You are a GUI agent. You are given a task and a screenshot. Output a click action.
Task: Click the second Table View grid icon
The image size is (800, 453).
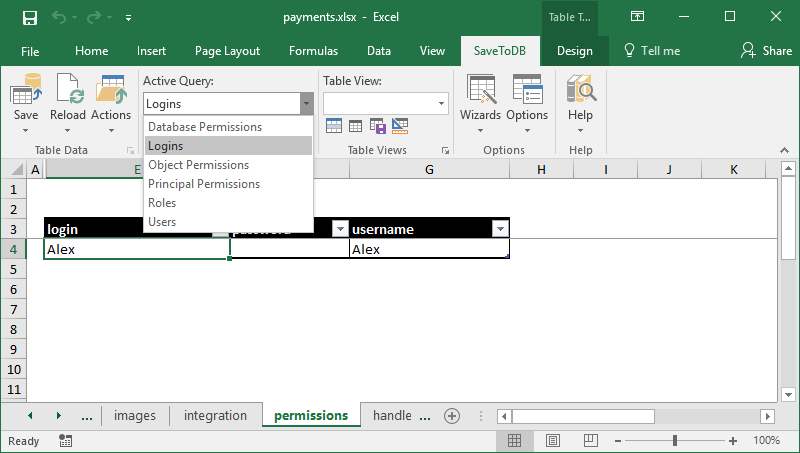pos(356,125)
